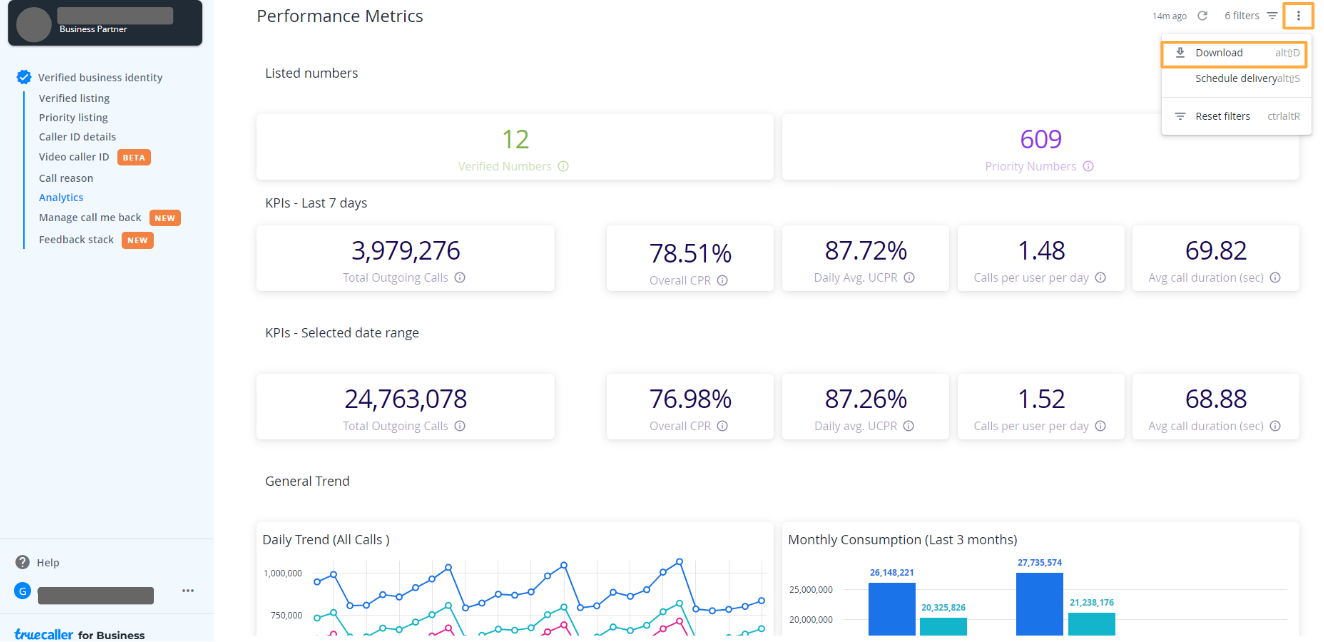The image size is (1324, 642).
Task: Click info icon next to Verified Numbers
Action: pos(563,167)
